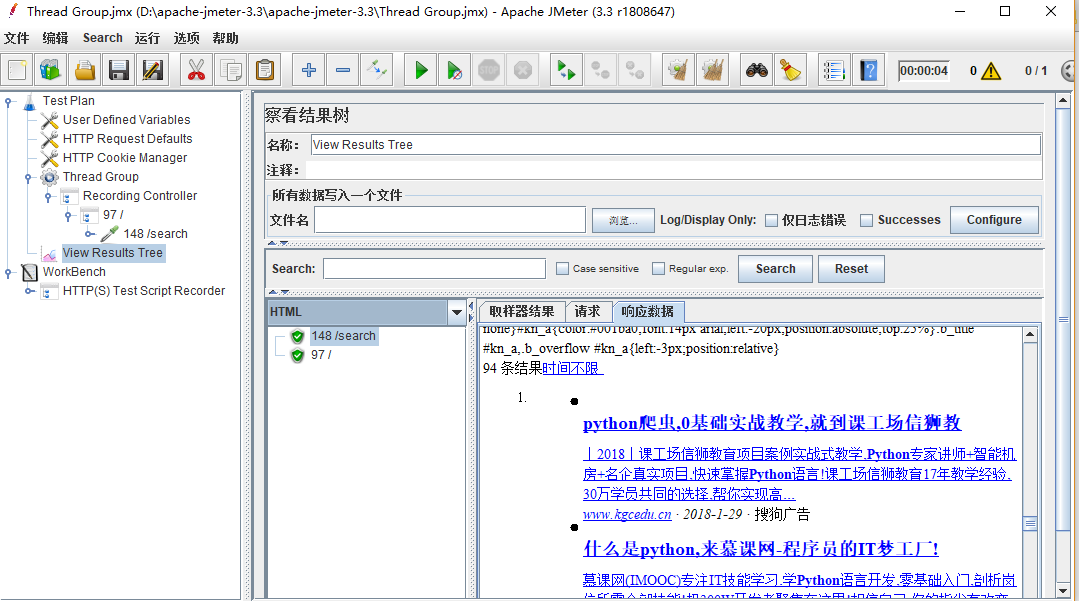This screenshot has height=601, width=1079.
Task: Click the Clear broom-with-gear icon
Action: [679, 70]
